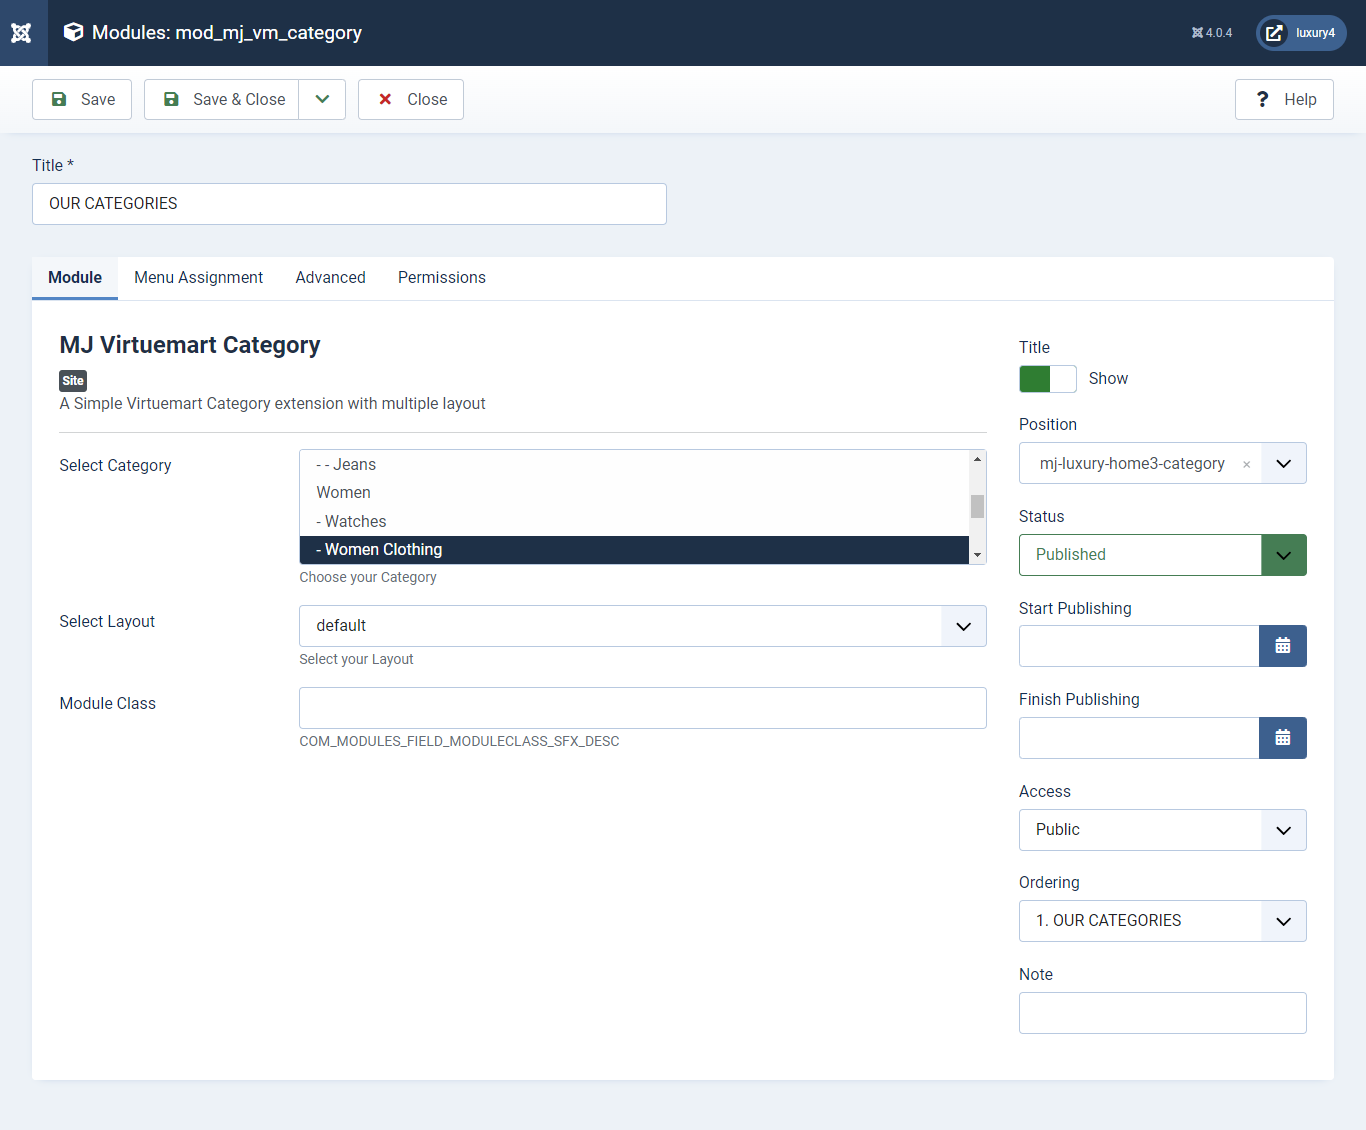This screenshot has width=1366, height=1130.
Task: Switch to the Menu Assignment tab
Action: [199, 278]
